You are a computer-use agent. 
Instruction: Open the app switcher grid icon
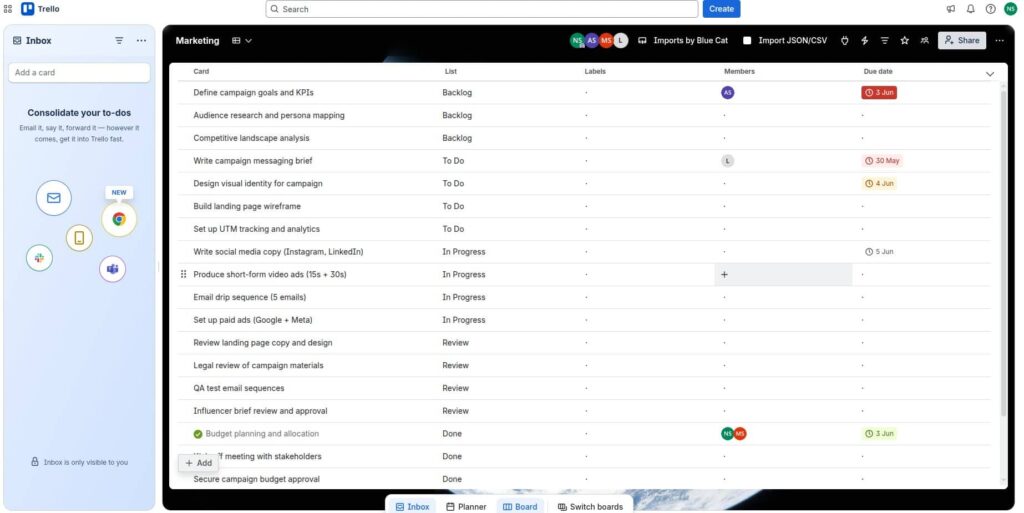(8, 9)
